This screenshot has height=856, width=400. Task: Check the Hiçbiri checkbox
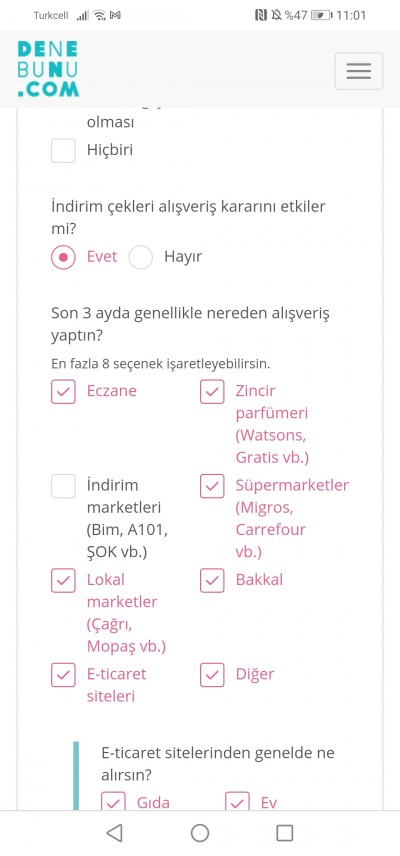[x=63, y=150]
